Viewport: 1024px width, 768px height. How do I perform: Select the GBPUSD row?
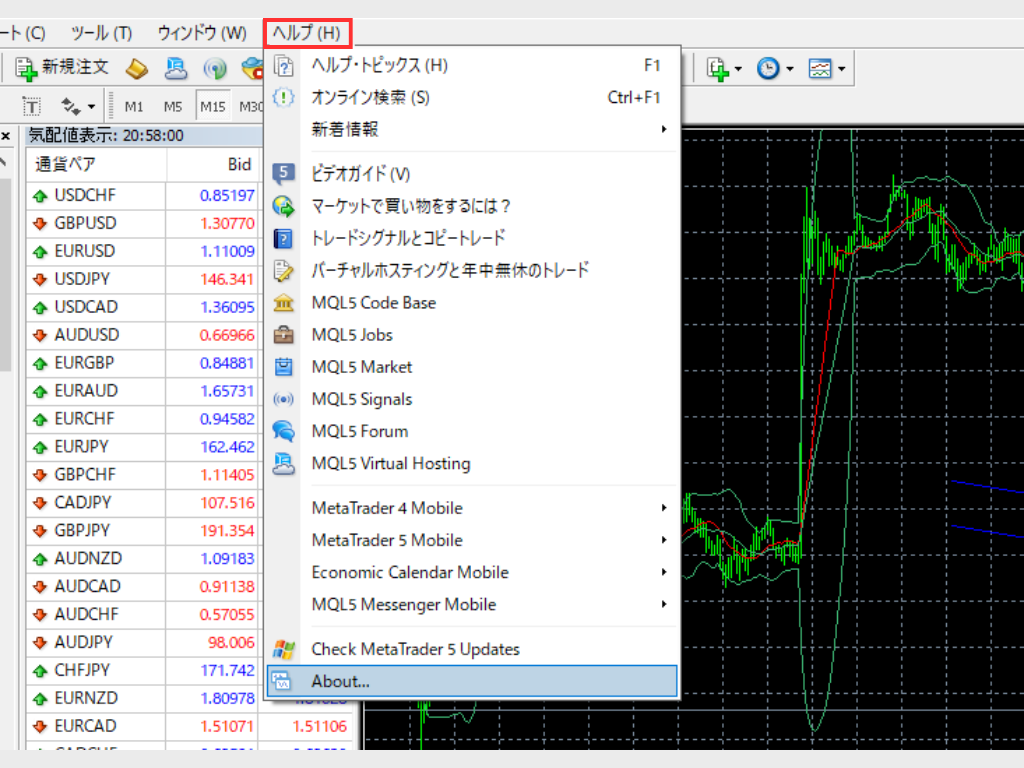(x=144, y=223)
